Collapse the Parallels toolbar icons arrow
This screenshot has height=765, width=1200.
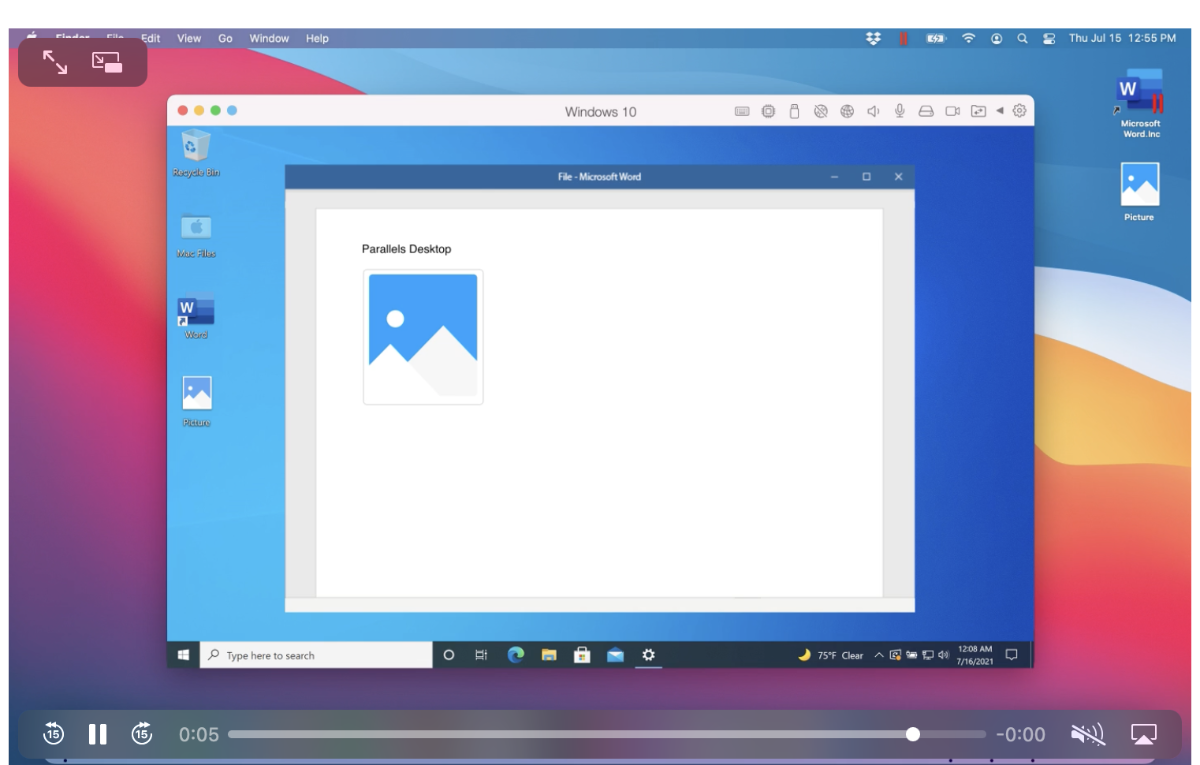click(x=999, y=111)
